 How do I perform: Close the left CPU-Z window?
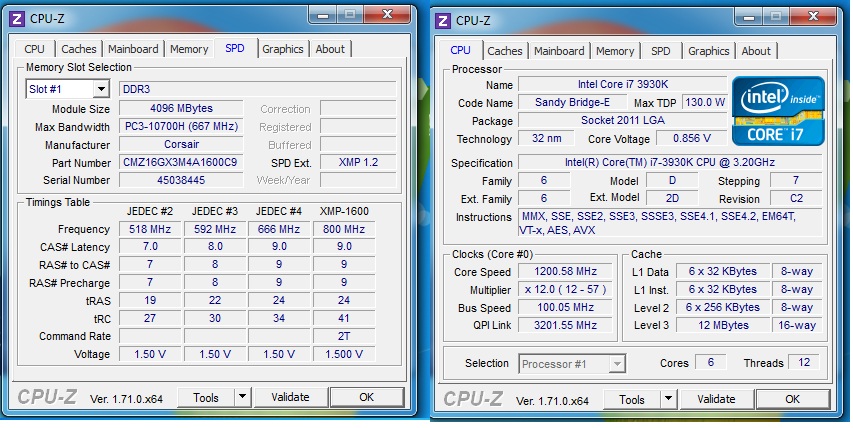[x=387, y=15]
